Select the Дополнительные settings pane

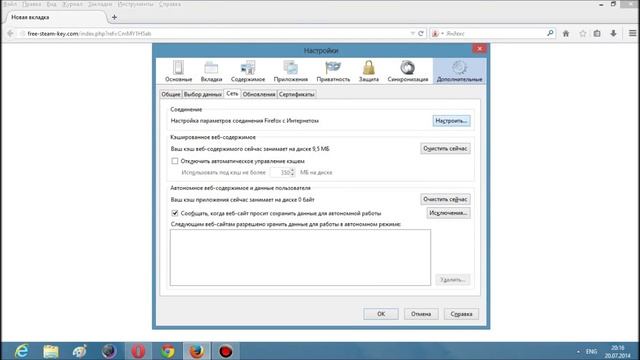tap(459, 71)
